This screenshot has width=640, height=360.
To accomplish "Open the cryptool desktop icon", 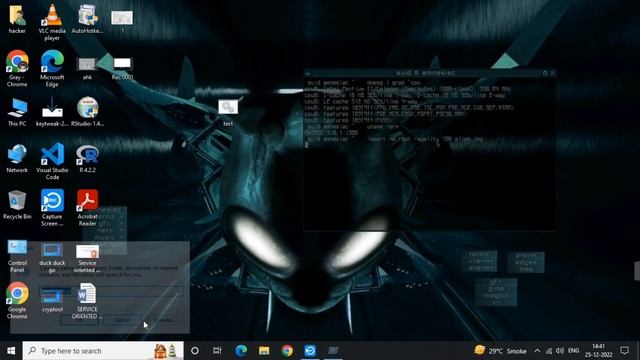I will tap(52, 301).
